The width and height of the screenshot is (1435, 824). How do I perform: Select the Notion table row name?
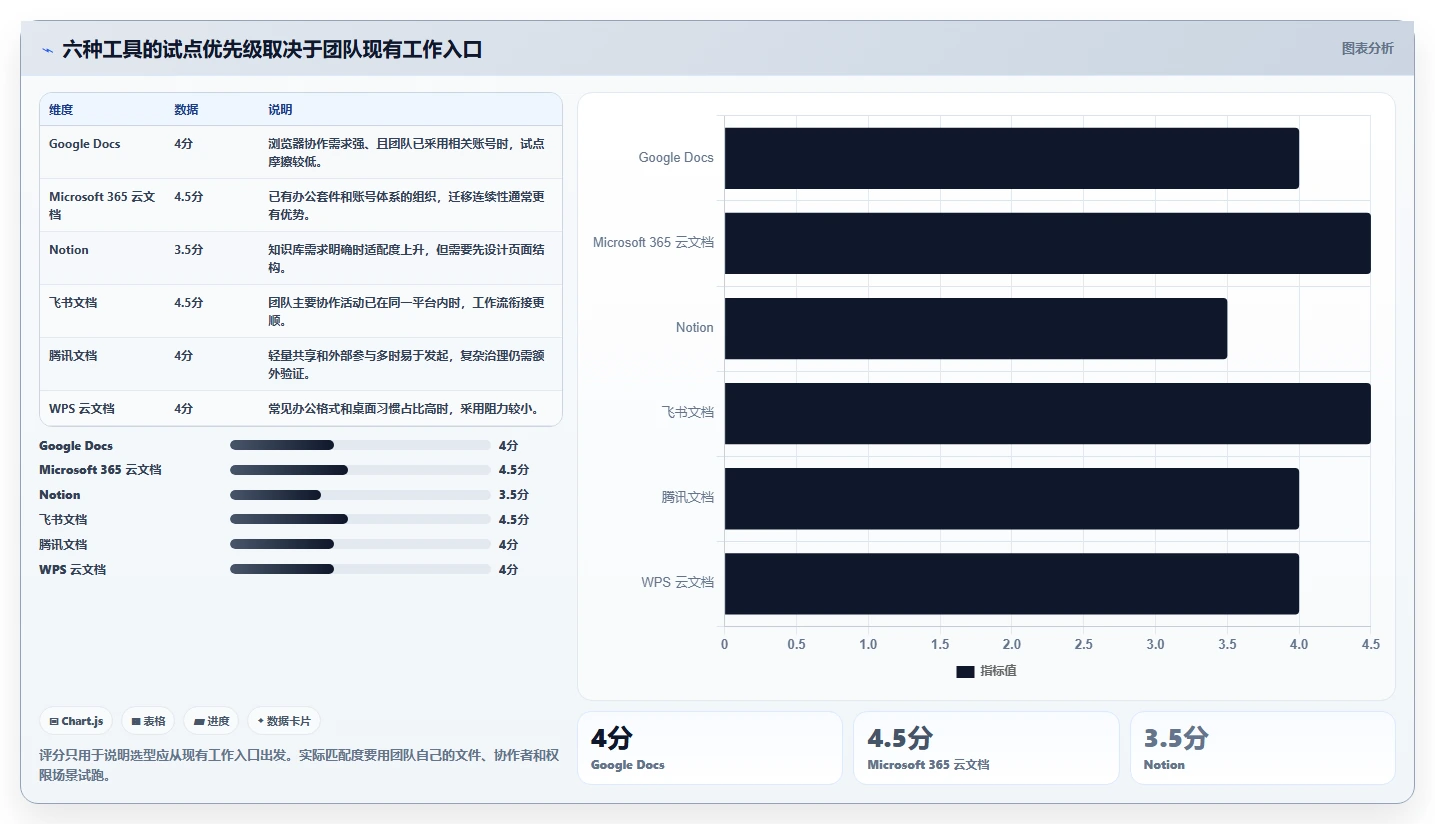(69, 250)
